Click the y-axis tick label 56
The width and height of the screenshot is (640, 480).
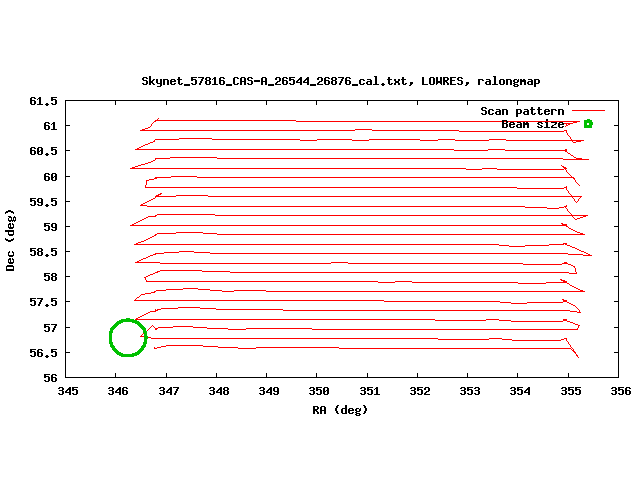click(x=51, y=378)
